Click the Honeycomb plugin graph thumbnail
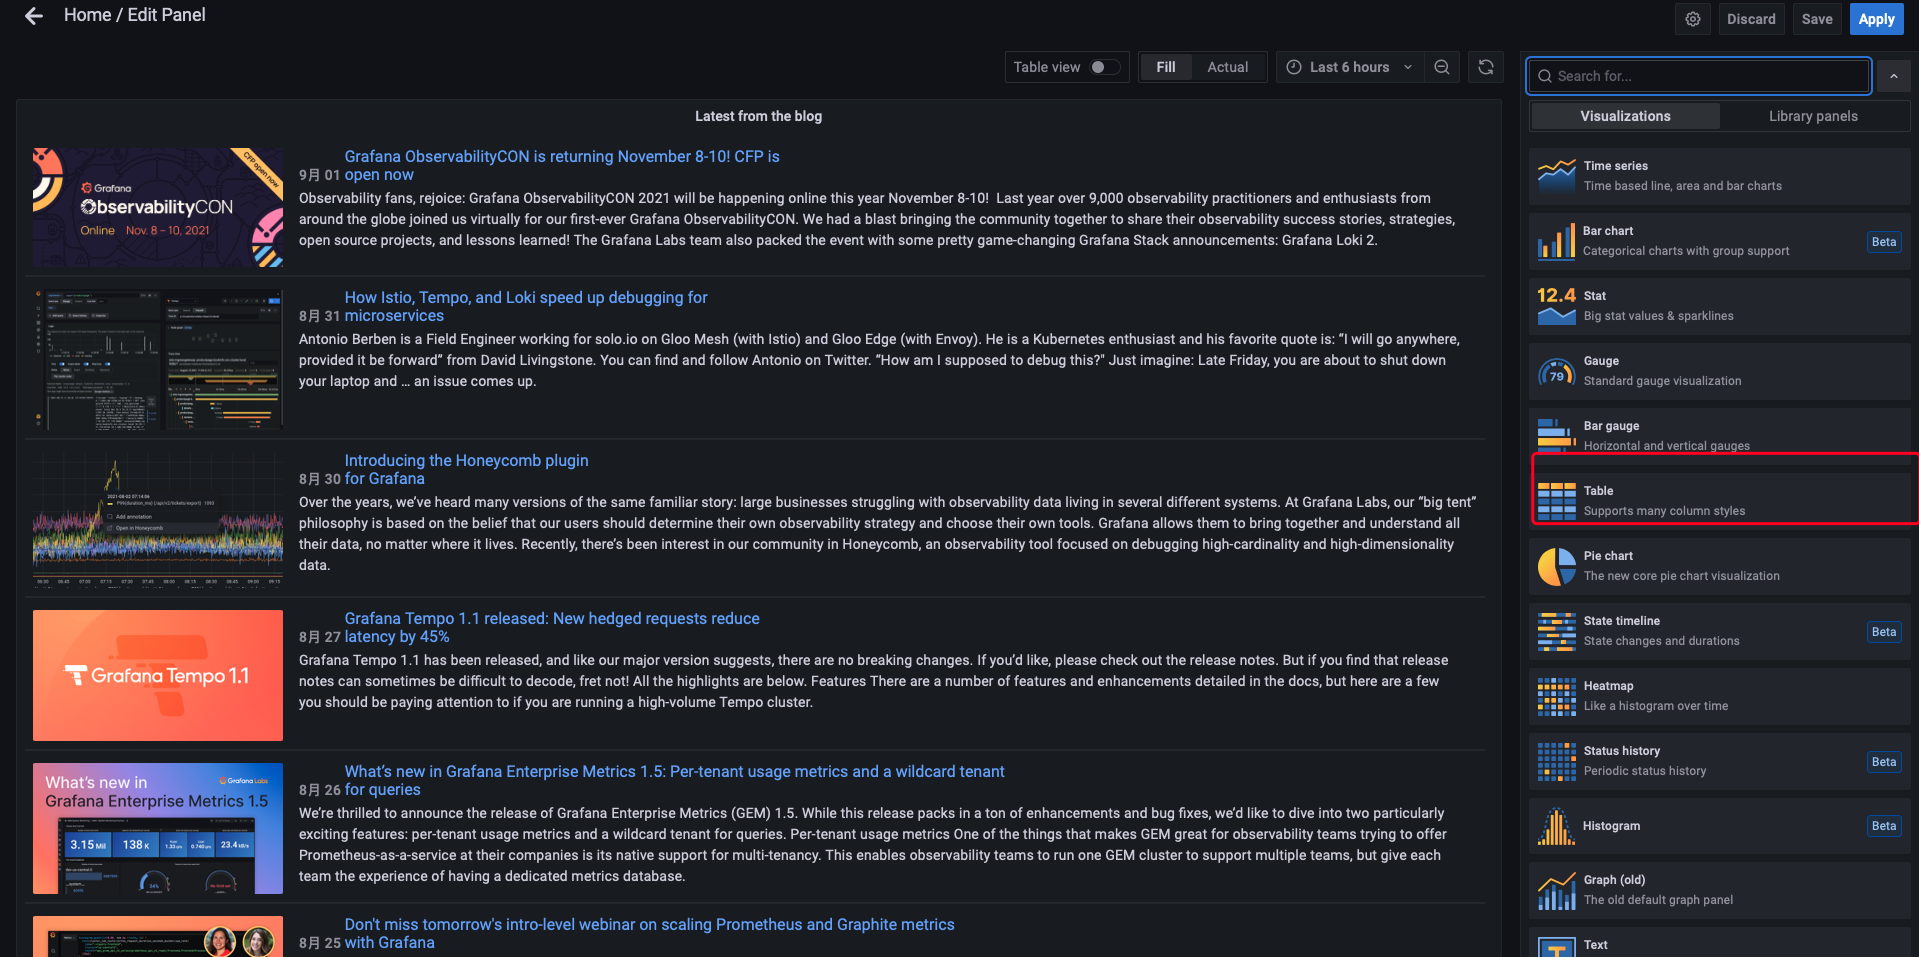 tap(158, 518)
